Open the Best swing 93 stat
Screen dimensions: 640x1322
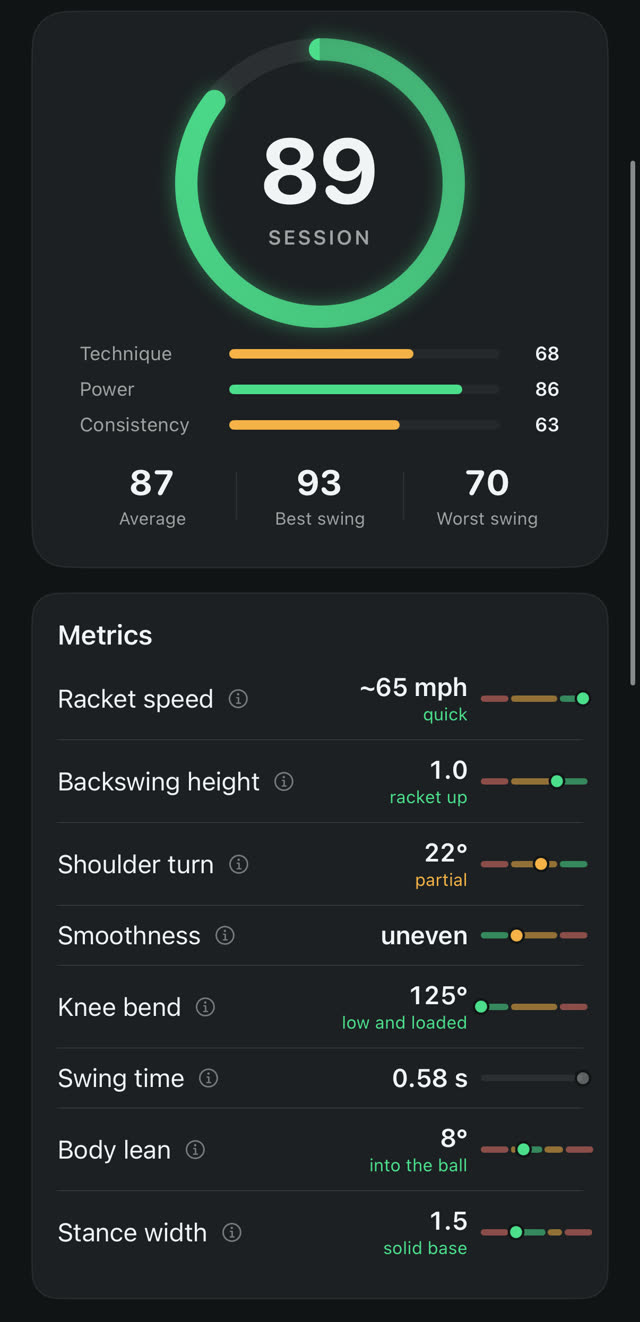[x=320, y=497]
